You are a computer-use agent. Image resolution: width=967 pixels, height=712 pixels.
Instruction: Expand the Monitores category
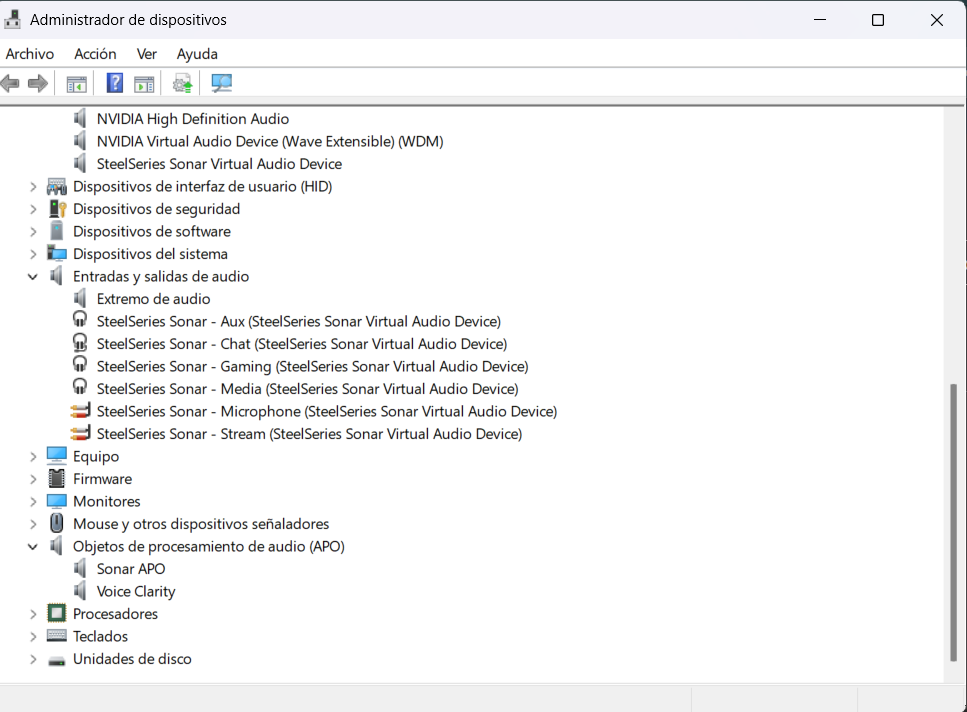33,502
